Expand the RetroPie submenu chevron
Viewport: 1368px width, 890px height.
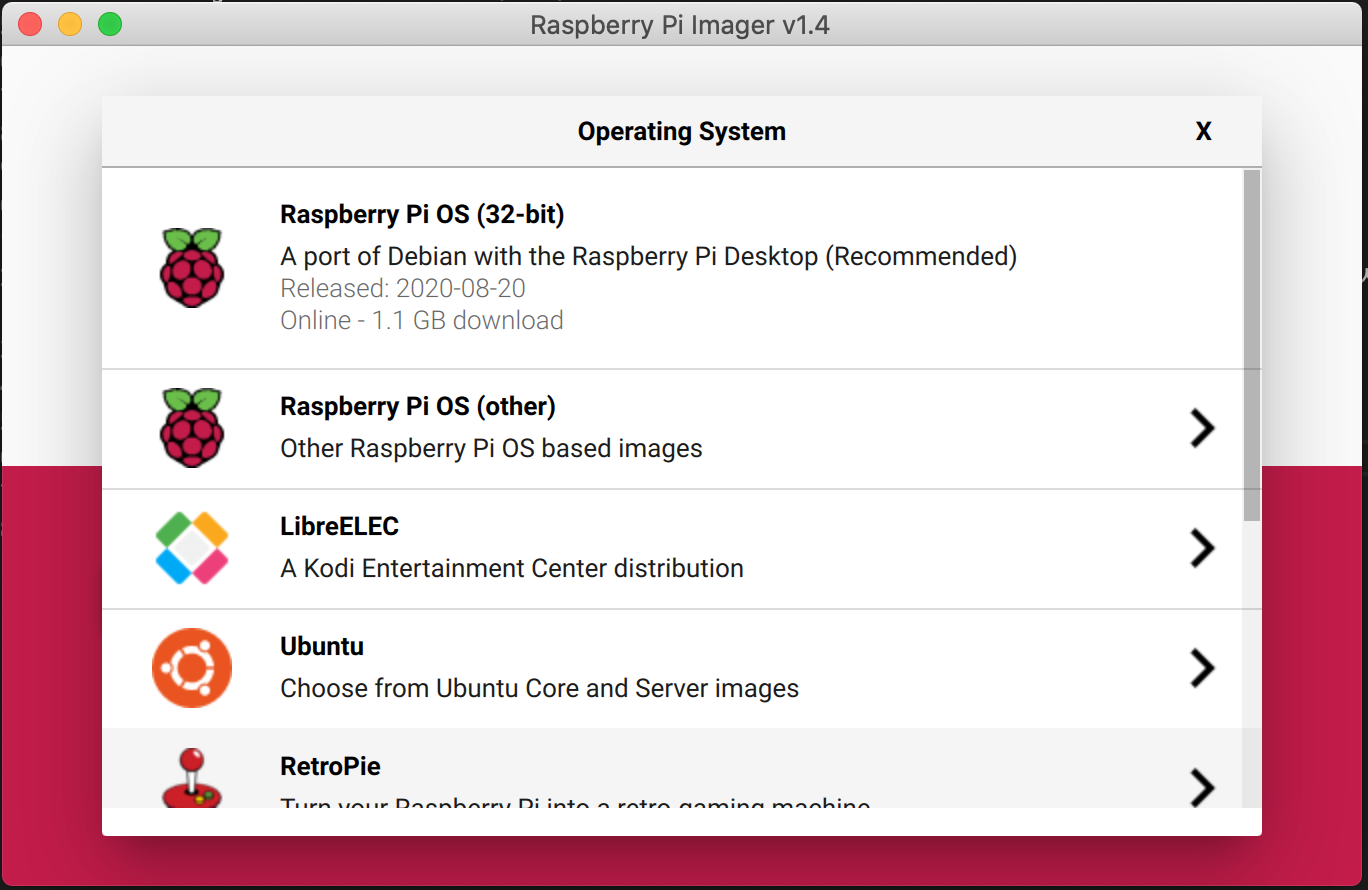point(1202,787)
